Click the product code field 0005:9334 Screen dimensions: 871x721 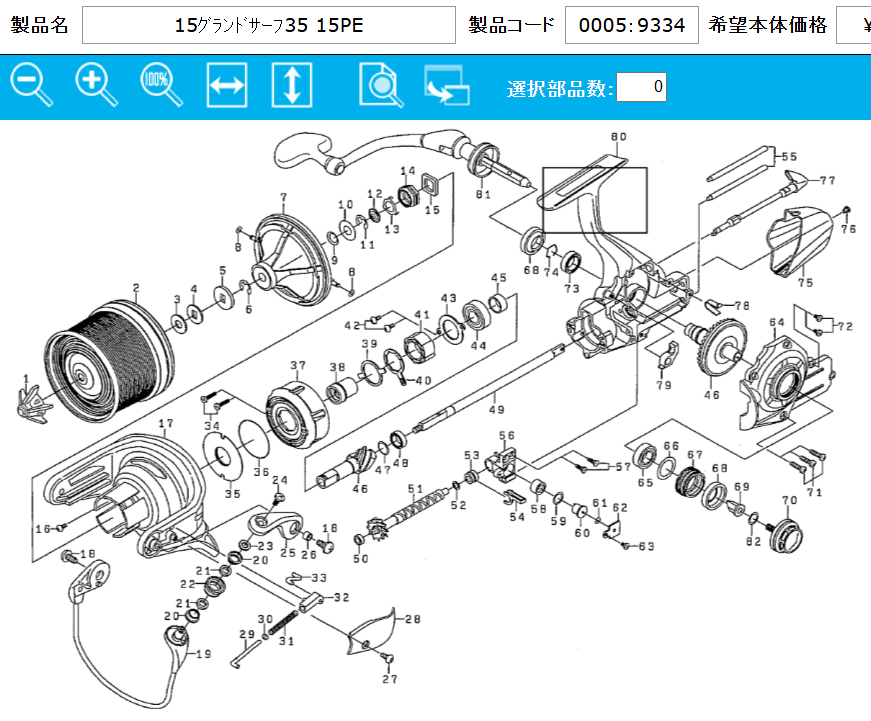pyautogui.click(x=632, y=25)
